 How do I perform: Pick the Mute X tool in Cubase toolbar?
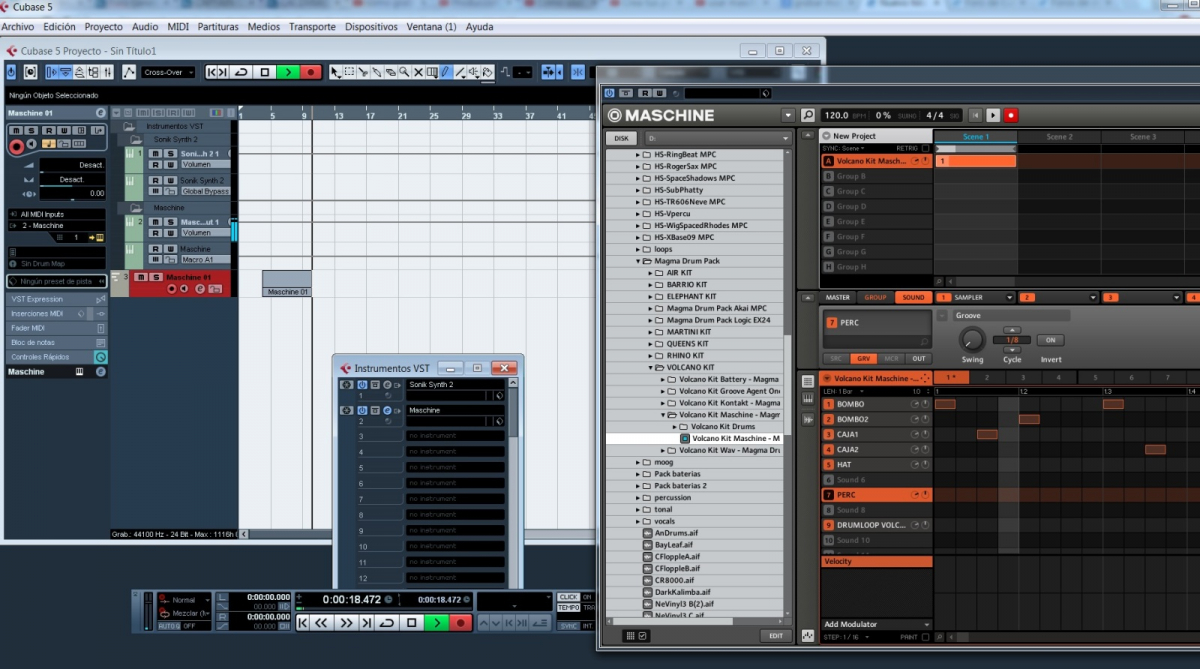pyautogui.click(x=418, y=72)
